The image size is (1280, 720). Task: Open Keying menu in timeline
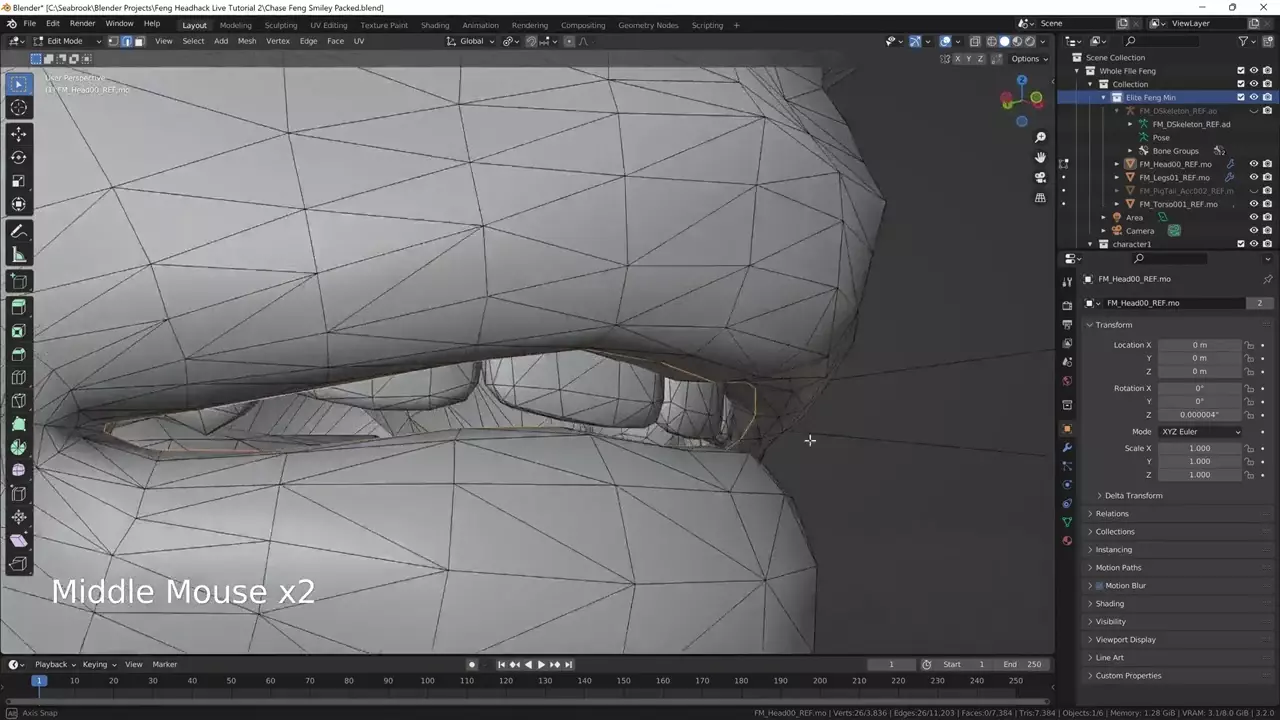[x=97, y=664]
